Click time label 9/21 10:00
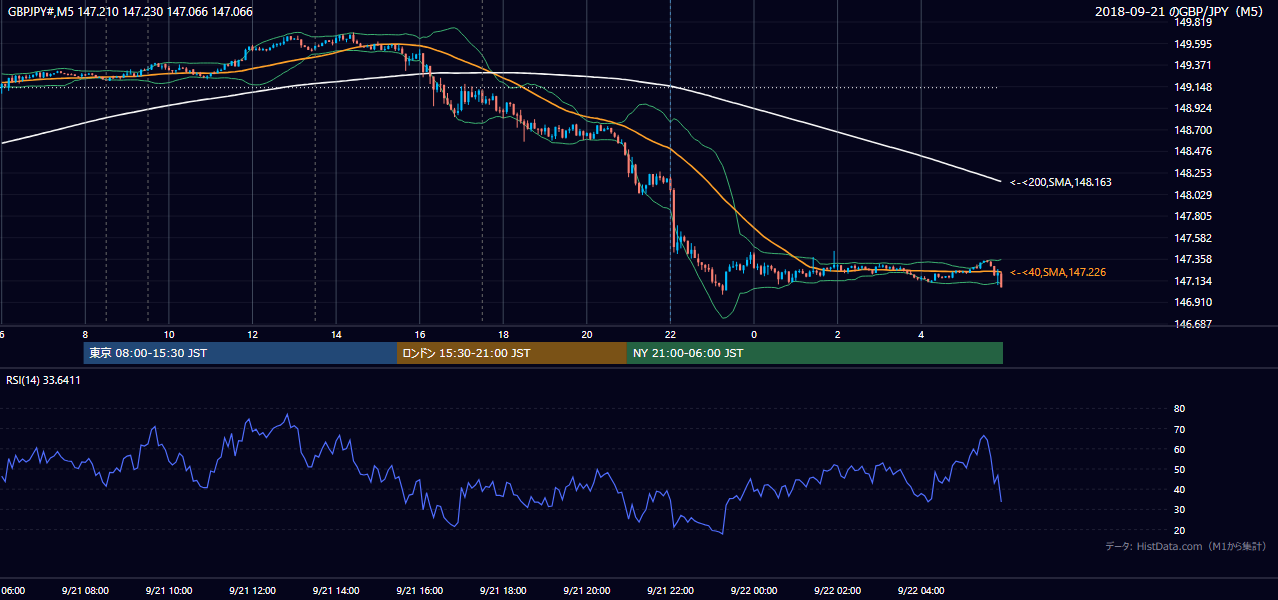Image resolution: width=1278 pixels, height=600 pixels. tap(169, 591)
